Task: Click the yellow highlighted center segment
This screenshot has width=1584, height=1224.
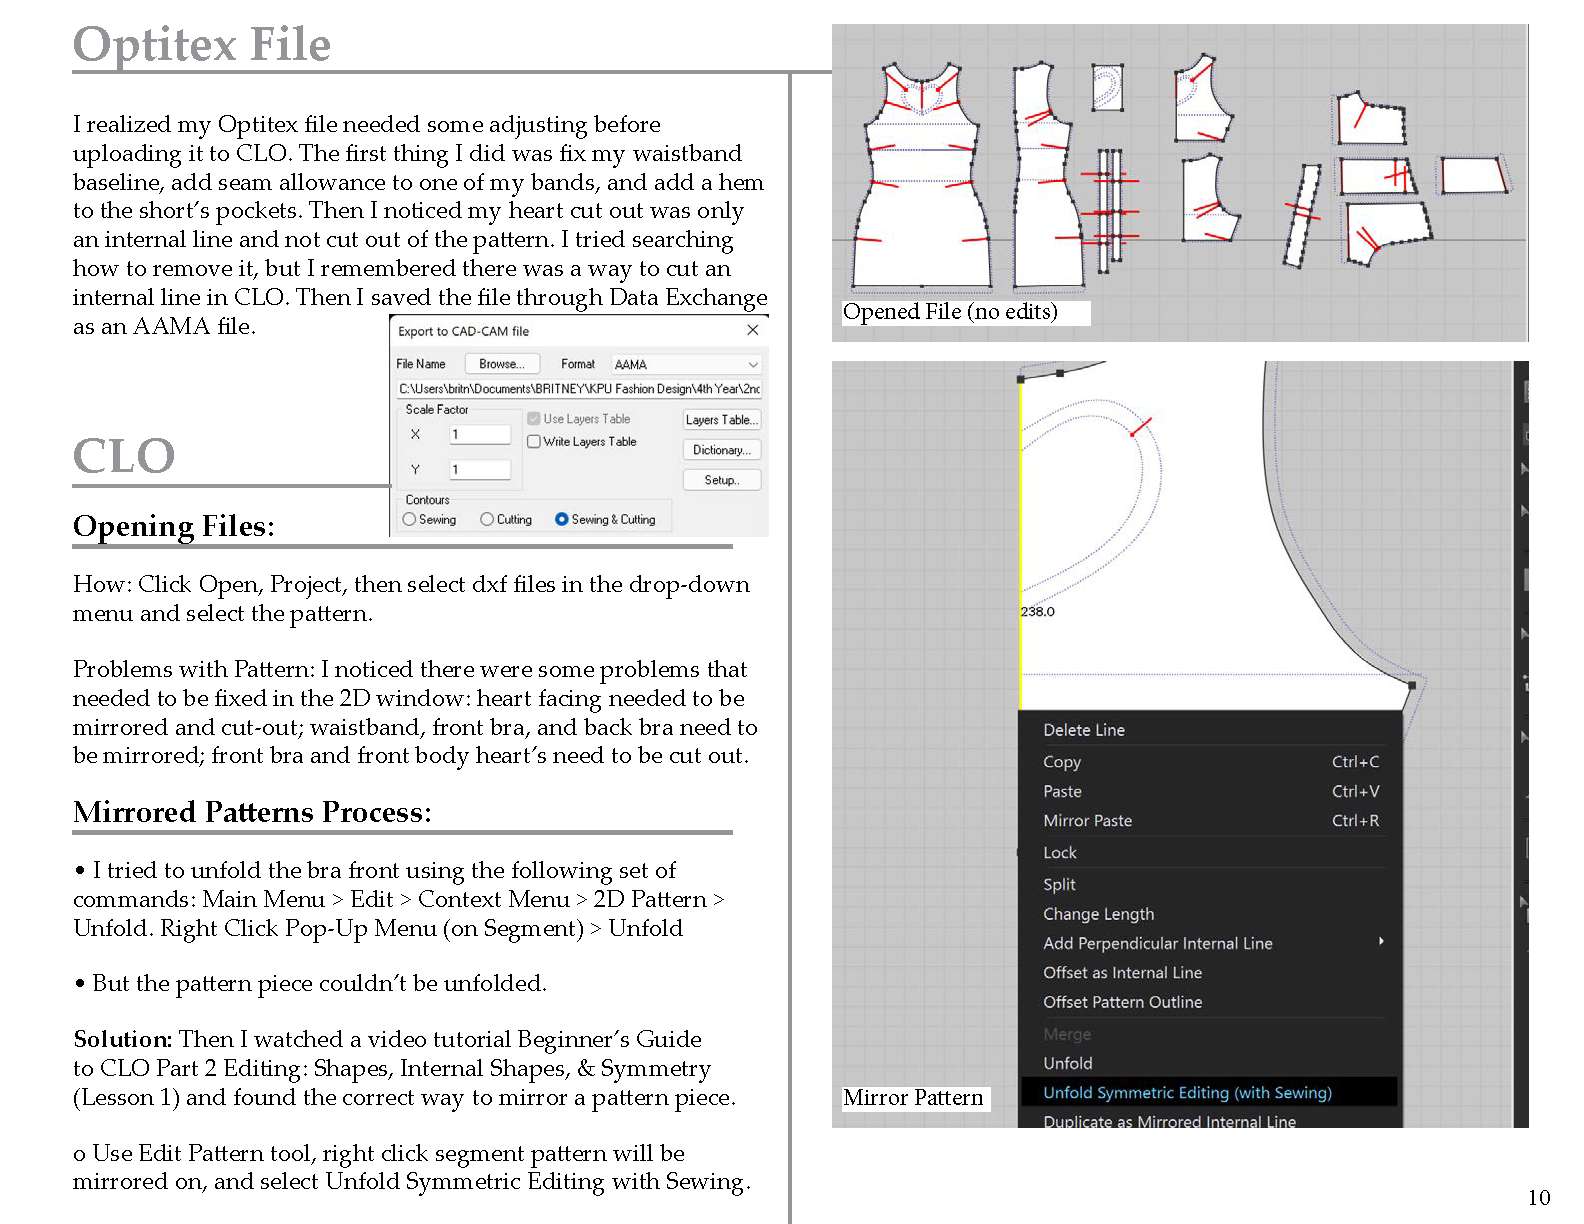Action: pyautogui.click(x=1020, y=545)
